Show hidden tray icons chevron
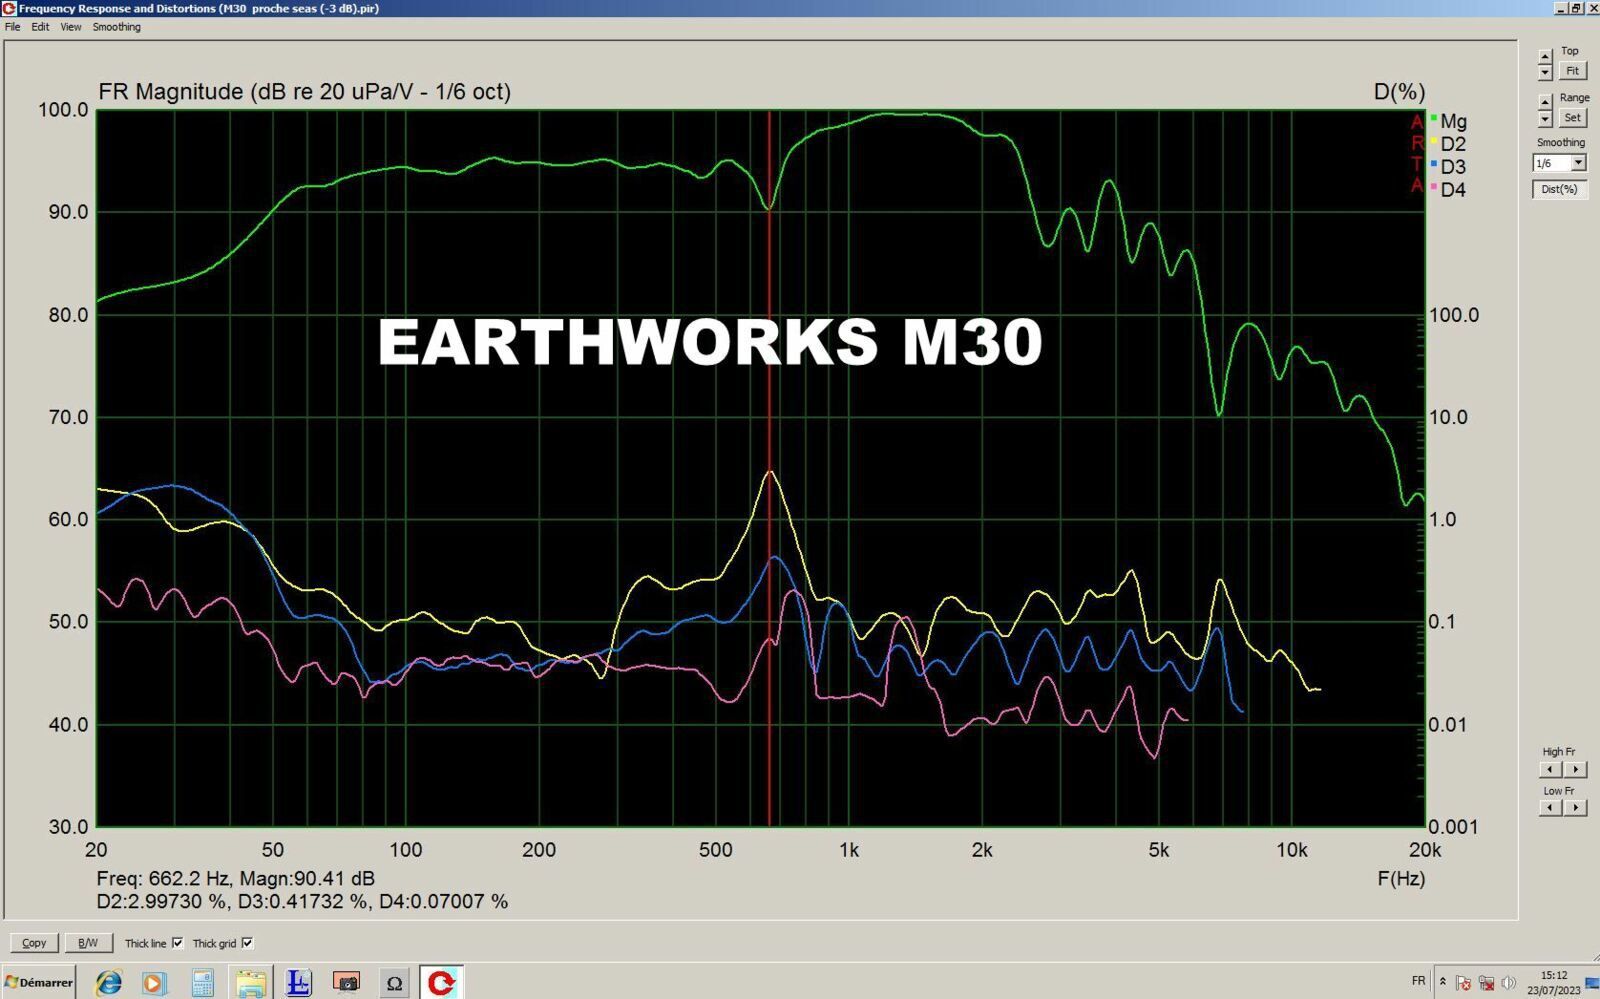 pyautogui.click(x=1442, y=982)
